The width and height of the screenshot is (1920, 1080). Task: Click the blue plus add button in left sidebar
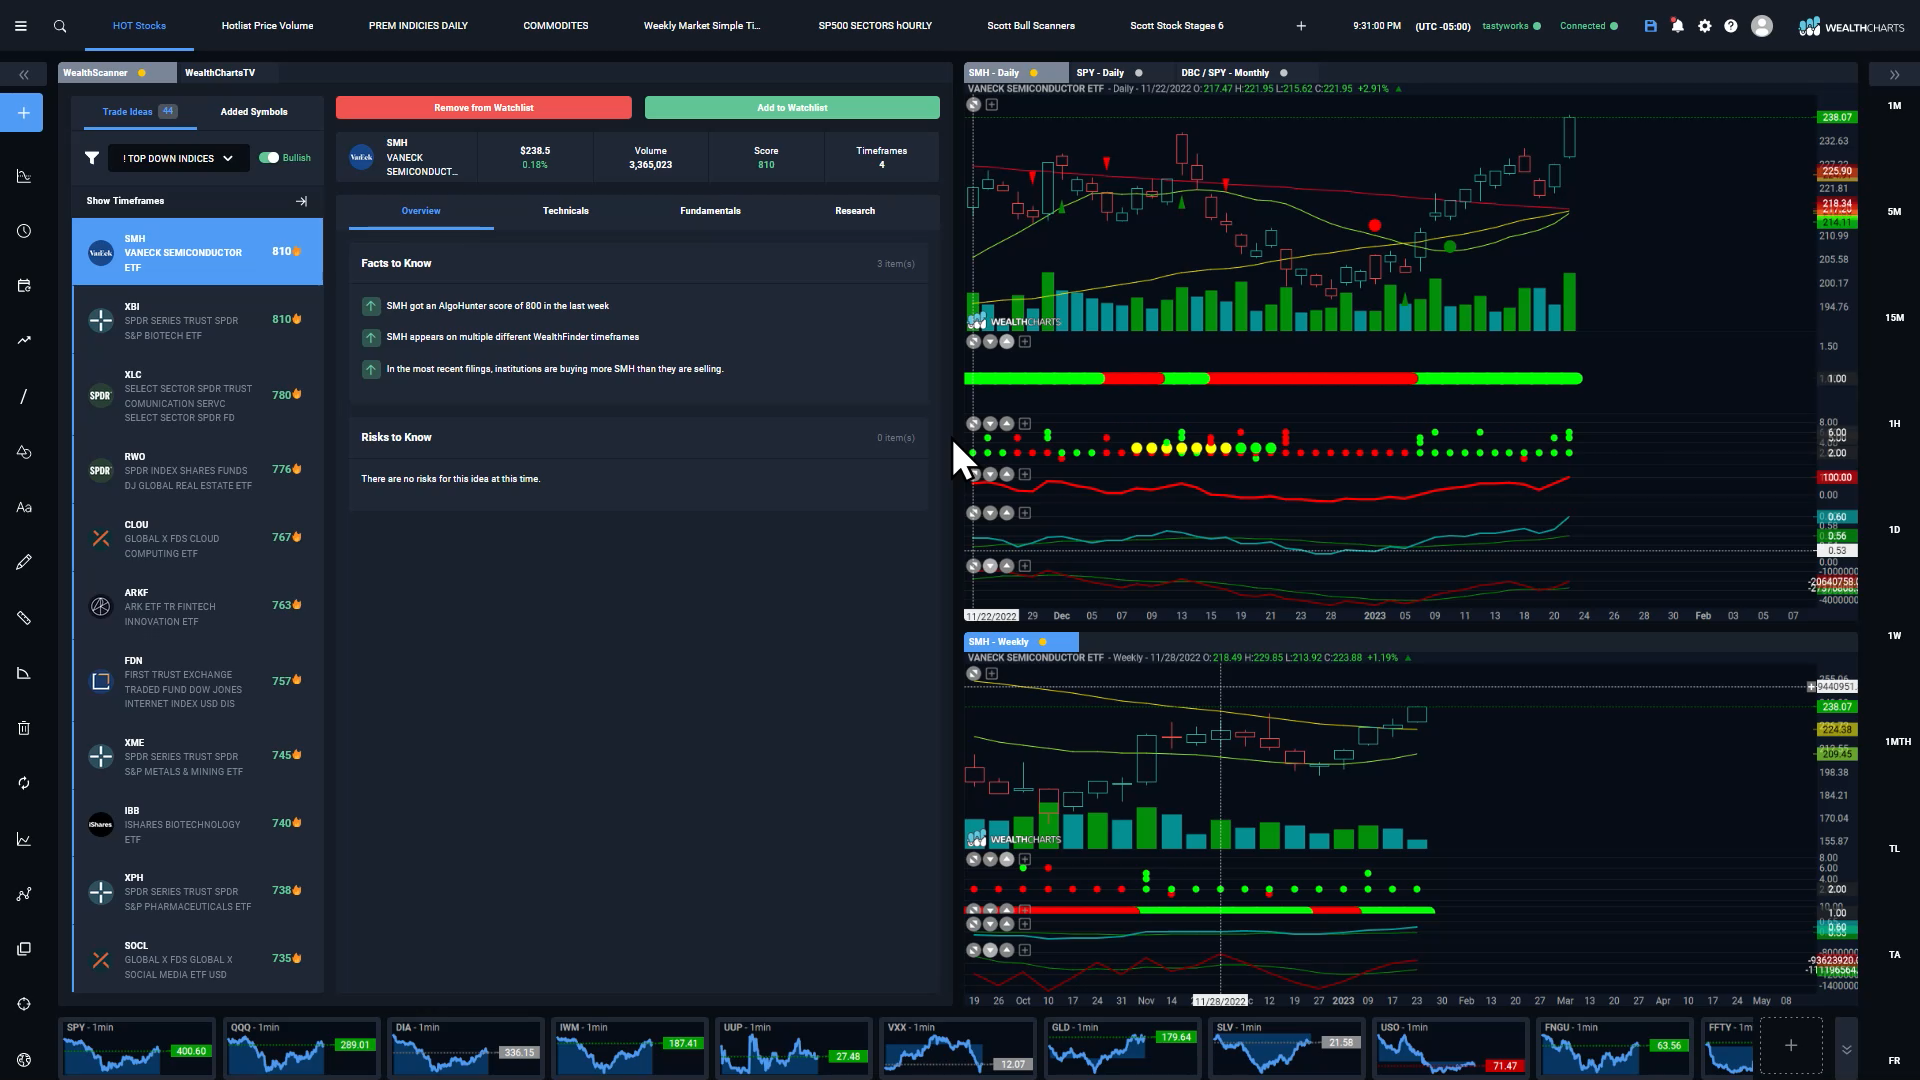24,113
